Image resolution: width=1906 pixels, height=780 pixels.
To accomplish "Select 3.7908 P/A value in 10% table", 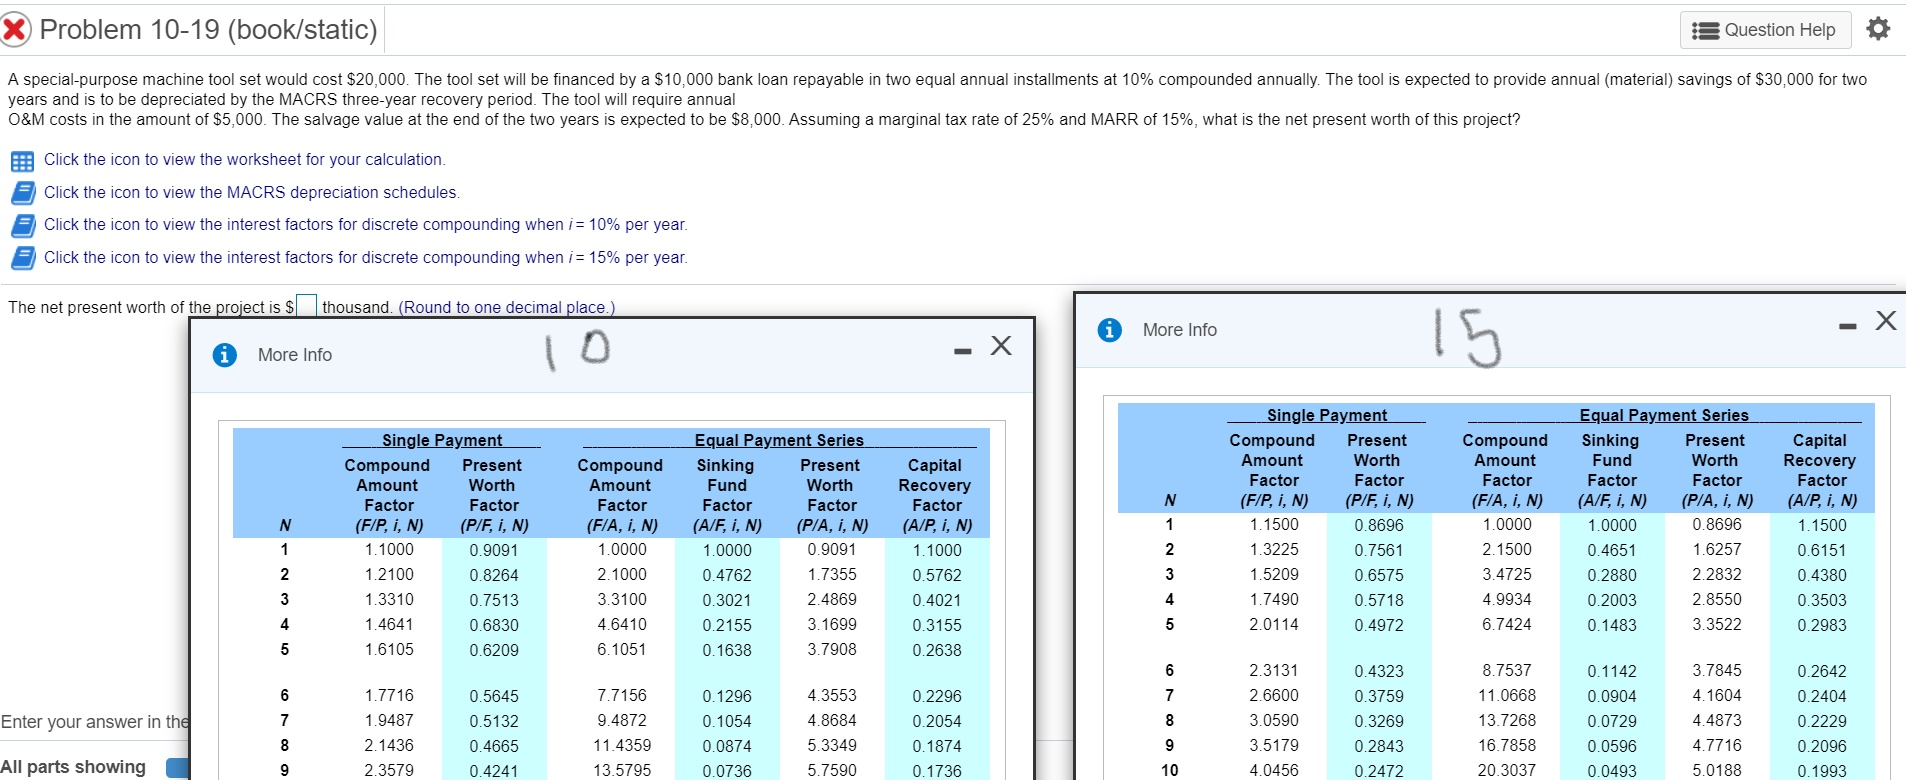I will [832, 650].
